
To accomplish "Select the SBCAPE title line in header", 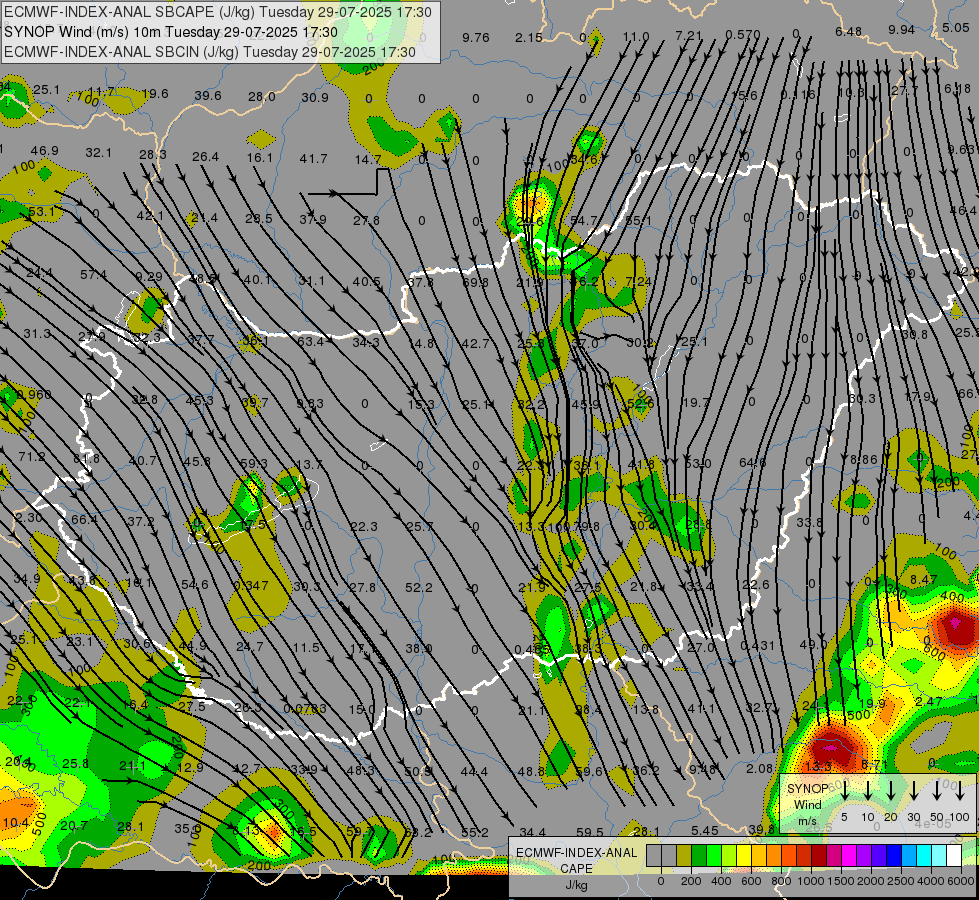I will tap(217, 12).
